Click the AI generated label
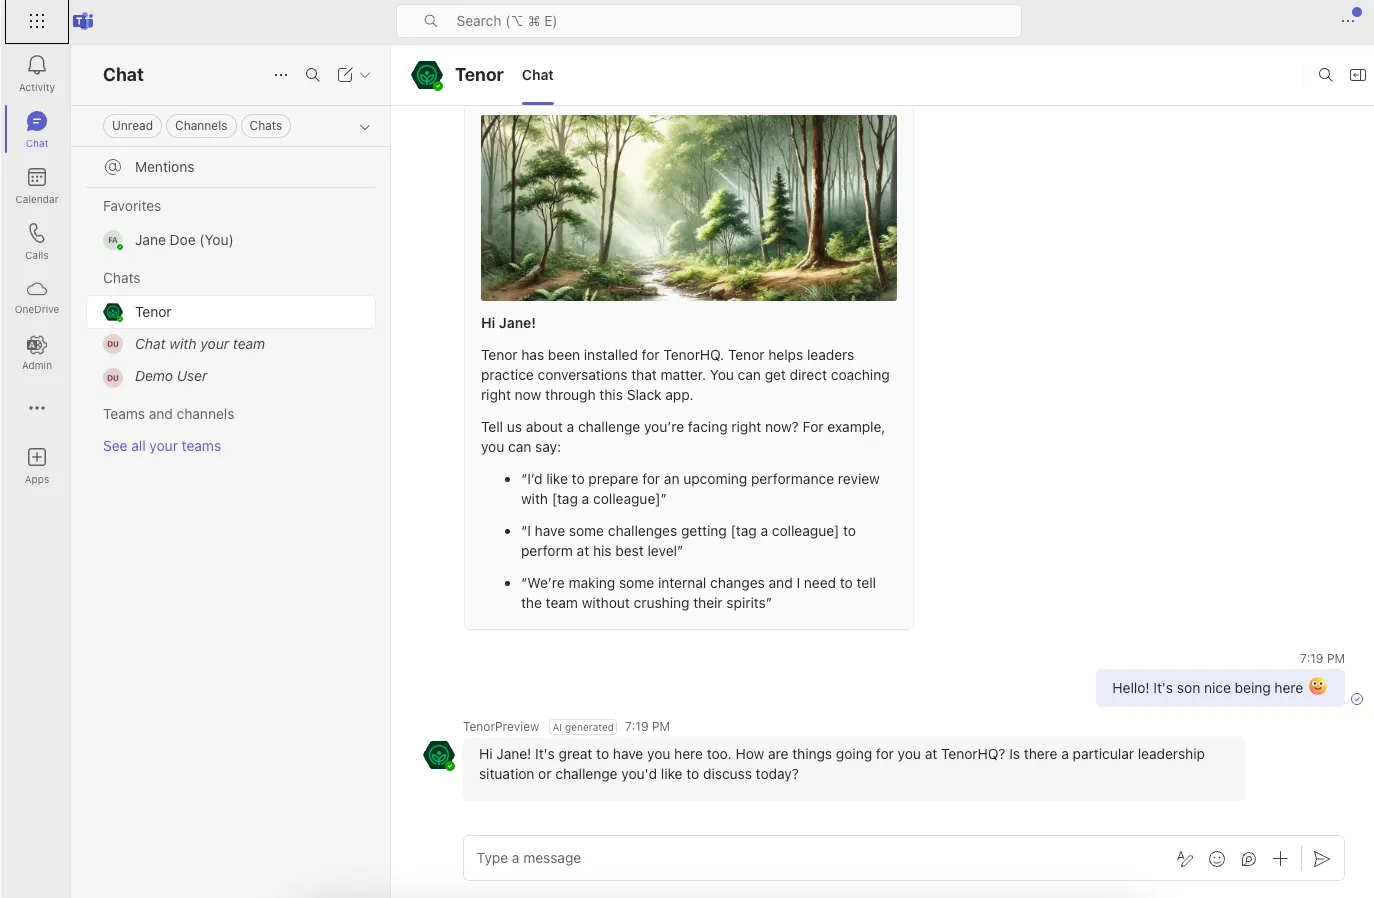 (584, 727)
